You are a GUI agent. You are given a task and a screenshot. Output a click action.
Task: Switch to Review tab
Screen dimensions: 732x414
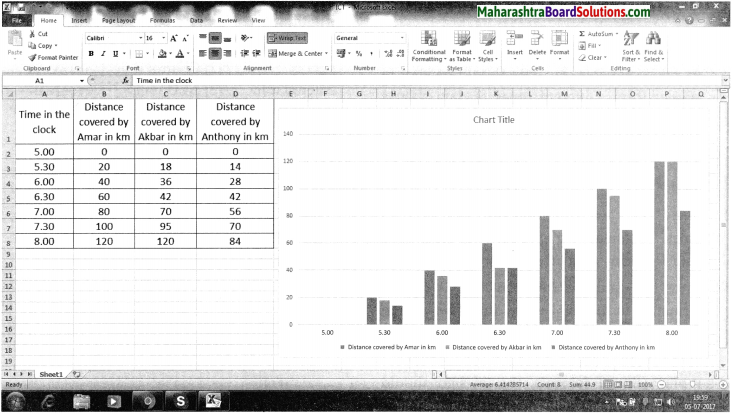pyautogui.click(x=227, y=21)
